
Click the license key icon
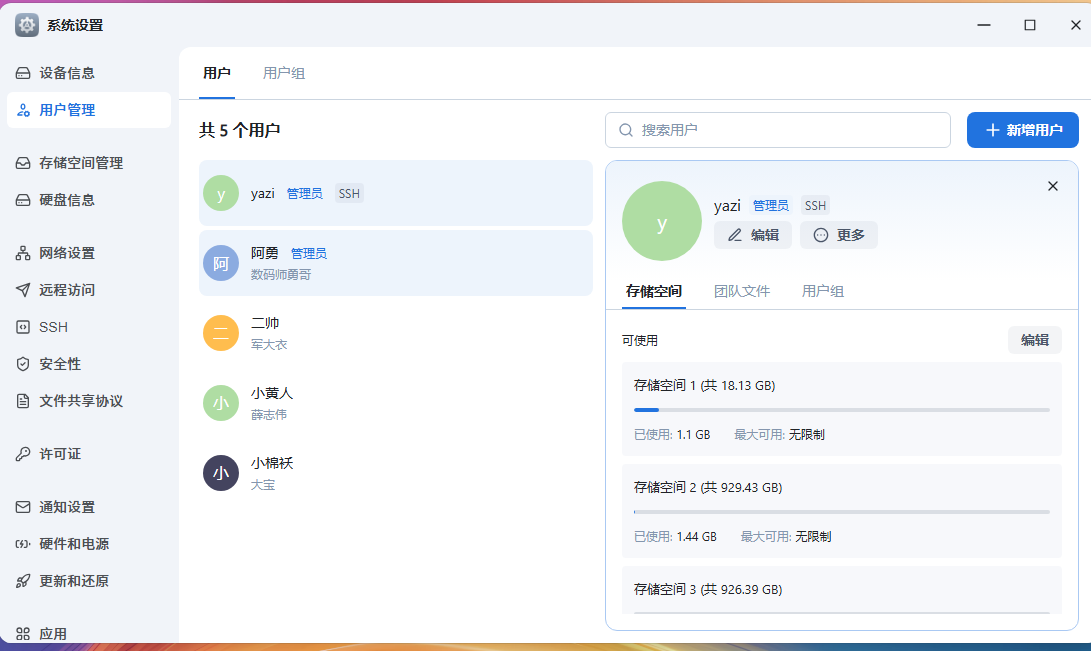coord(23,454)
